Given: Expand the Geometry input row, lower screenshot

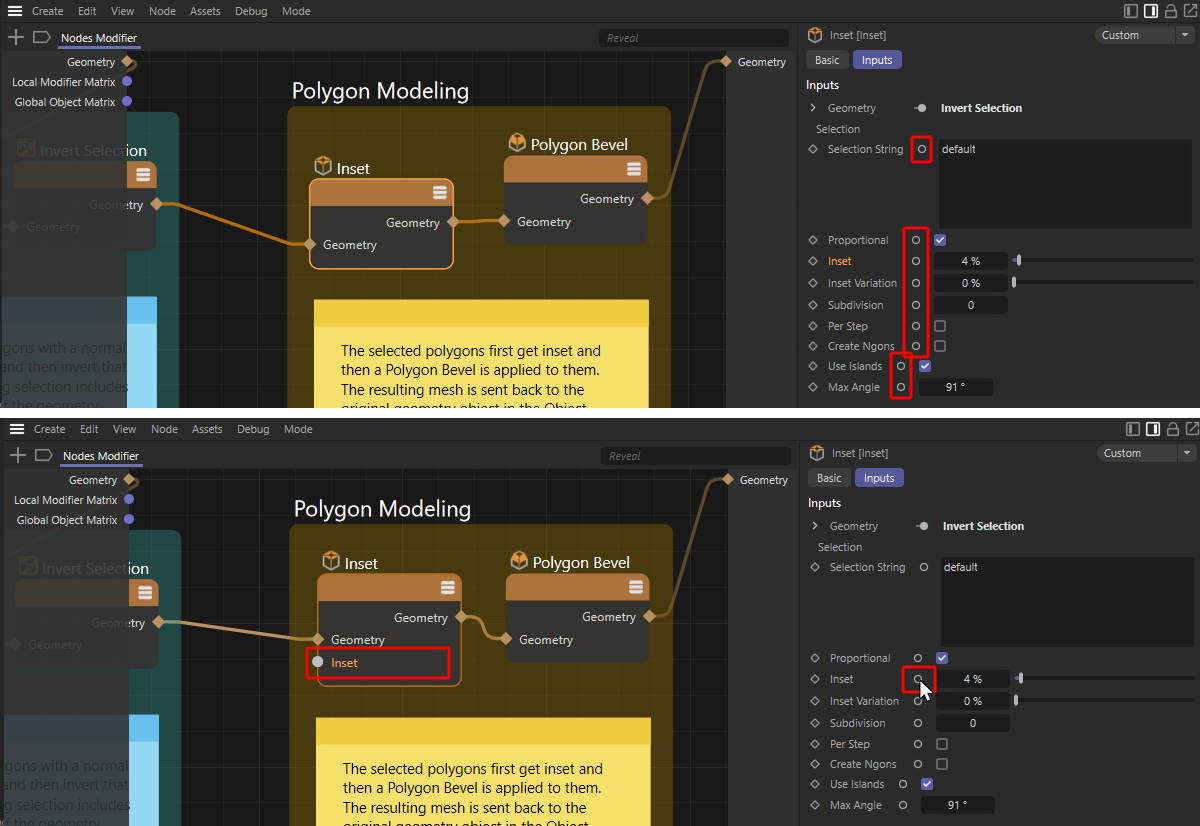Looking at the screenshot, I should pos(816,526).
